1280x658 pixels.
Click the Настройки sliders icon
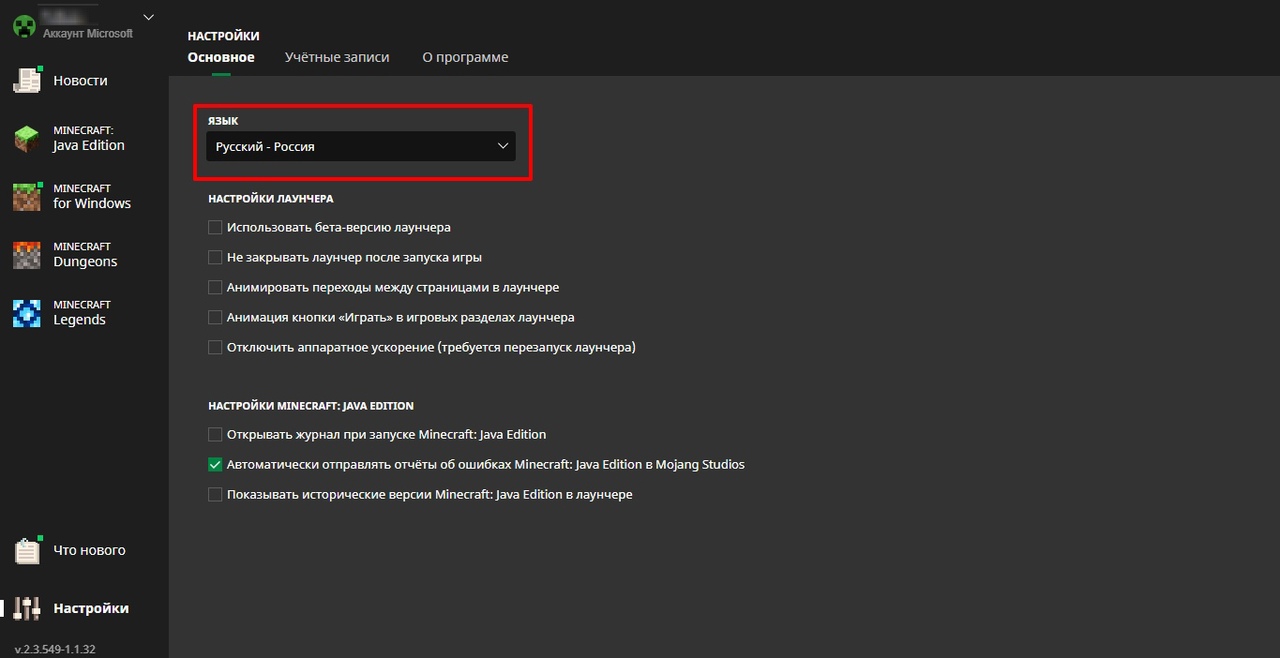tap(26, 608)
